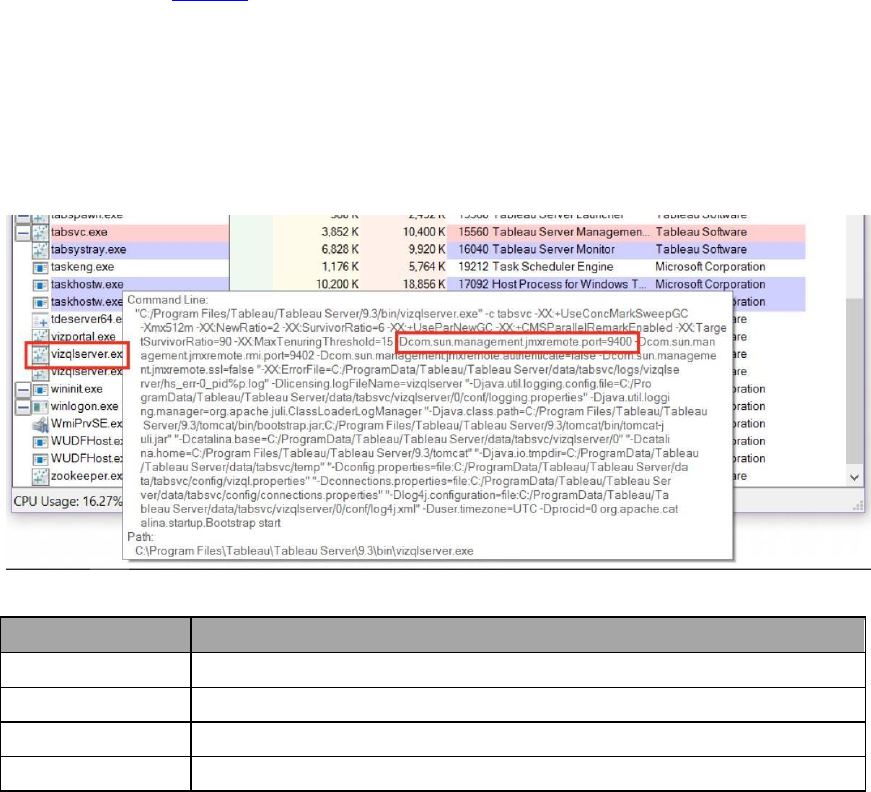Click the CPU Usage status bar entry
The image size is (871, 792).
click(x=68, y=502)
